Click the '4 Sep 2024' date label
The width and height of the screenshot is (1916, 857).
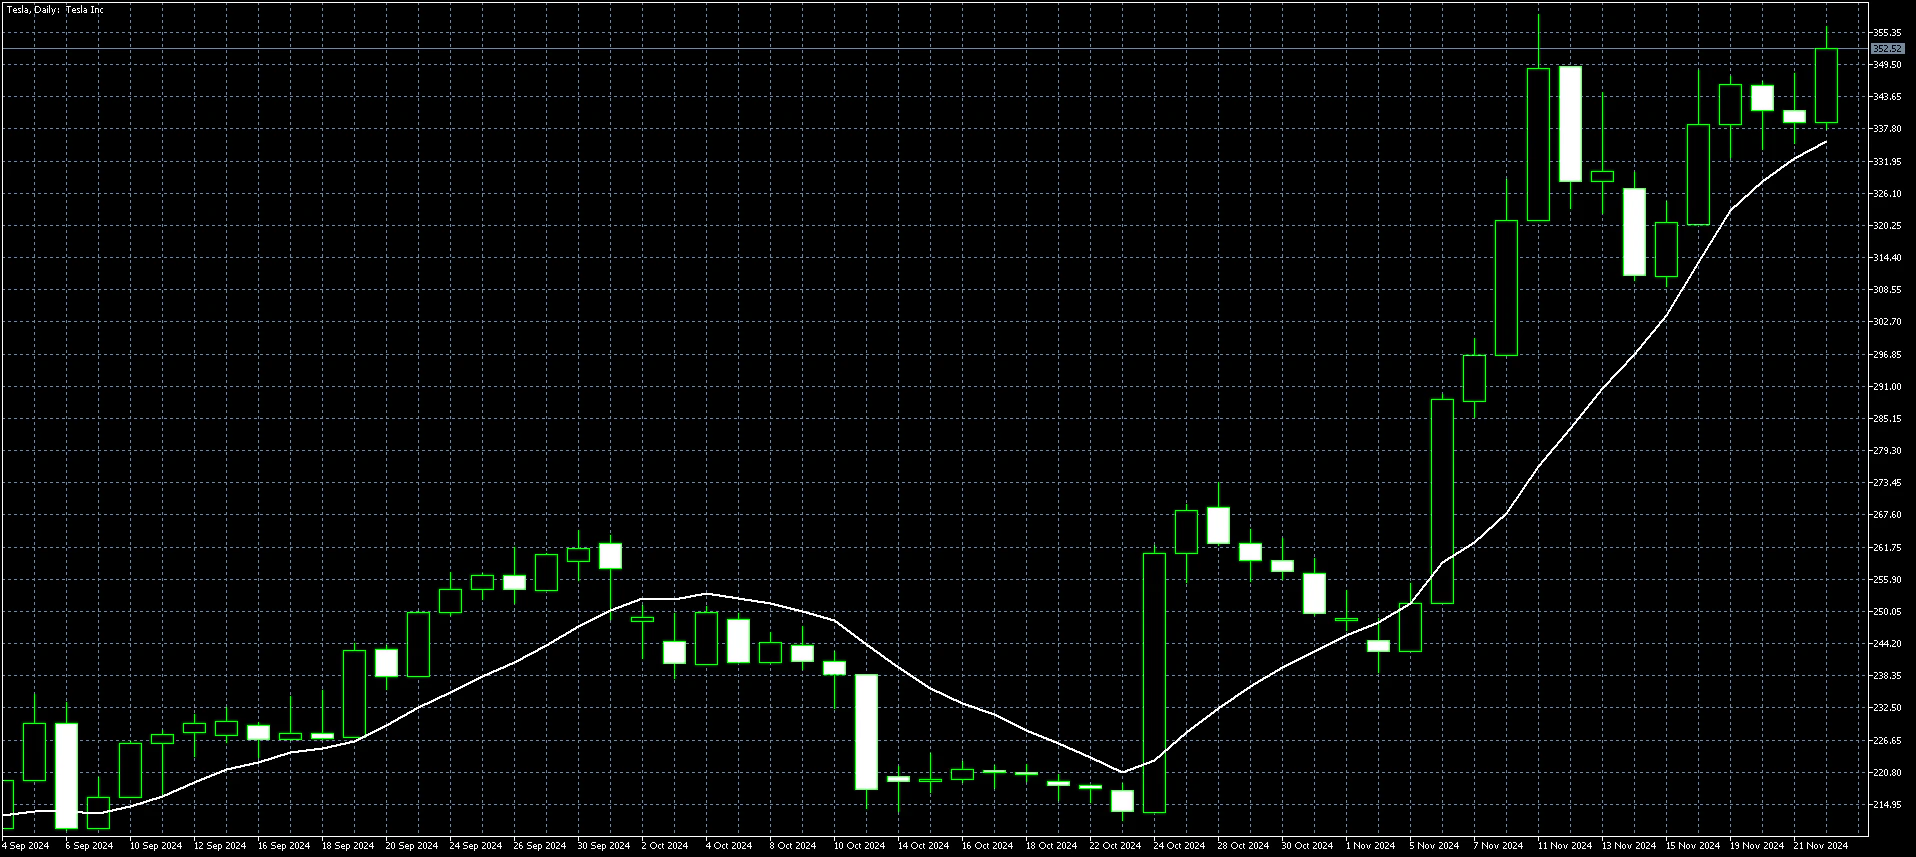click(x=26, y=846)
